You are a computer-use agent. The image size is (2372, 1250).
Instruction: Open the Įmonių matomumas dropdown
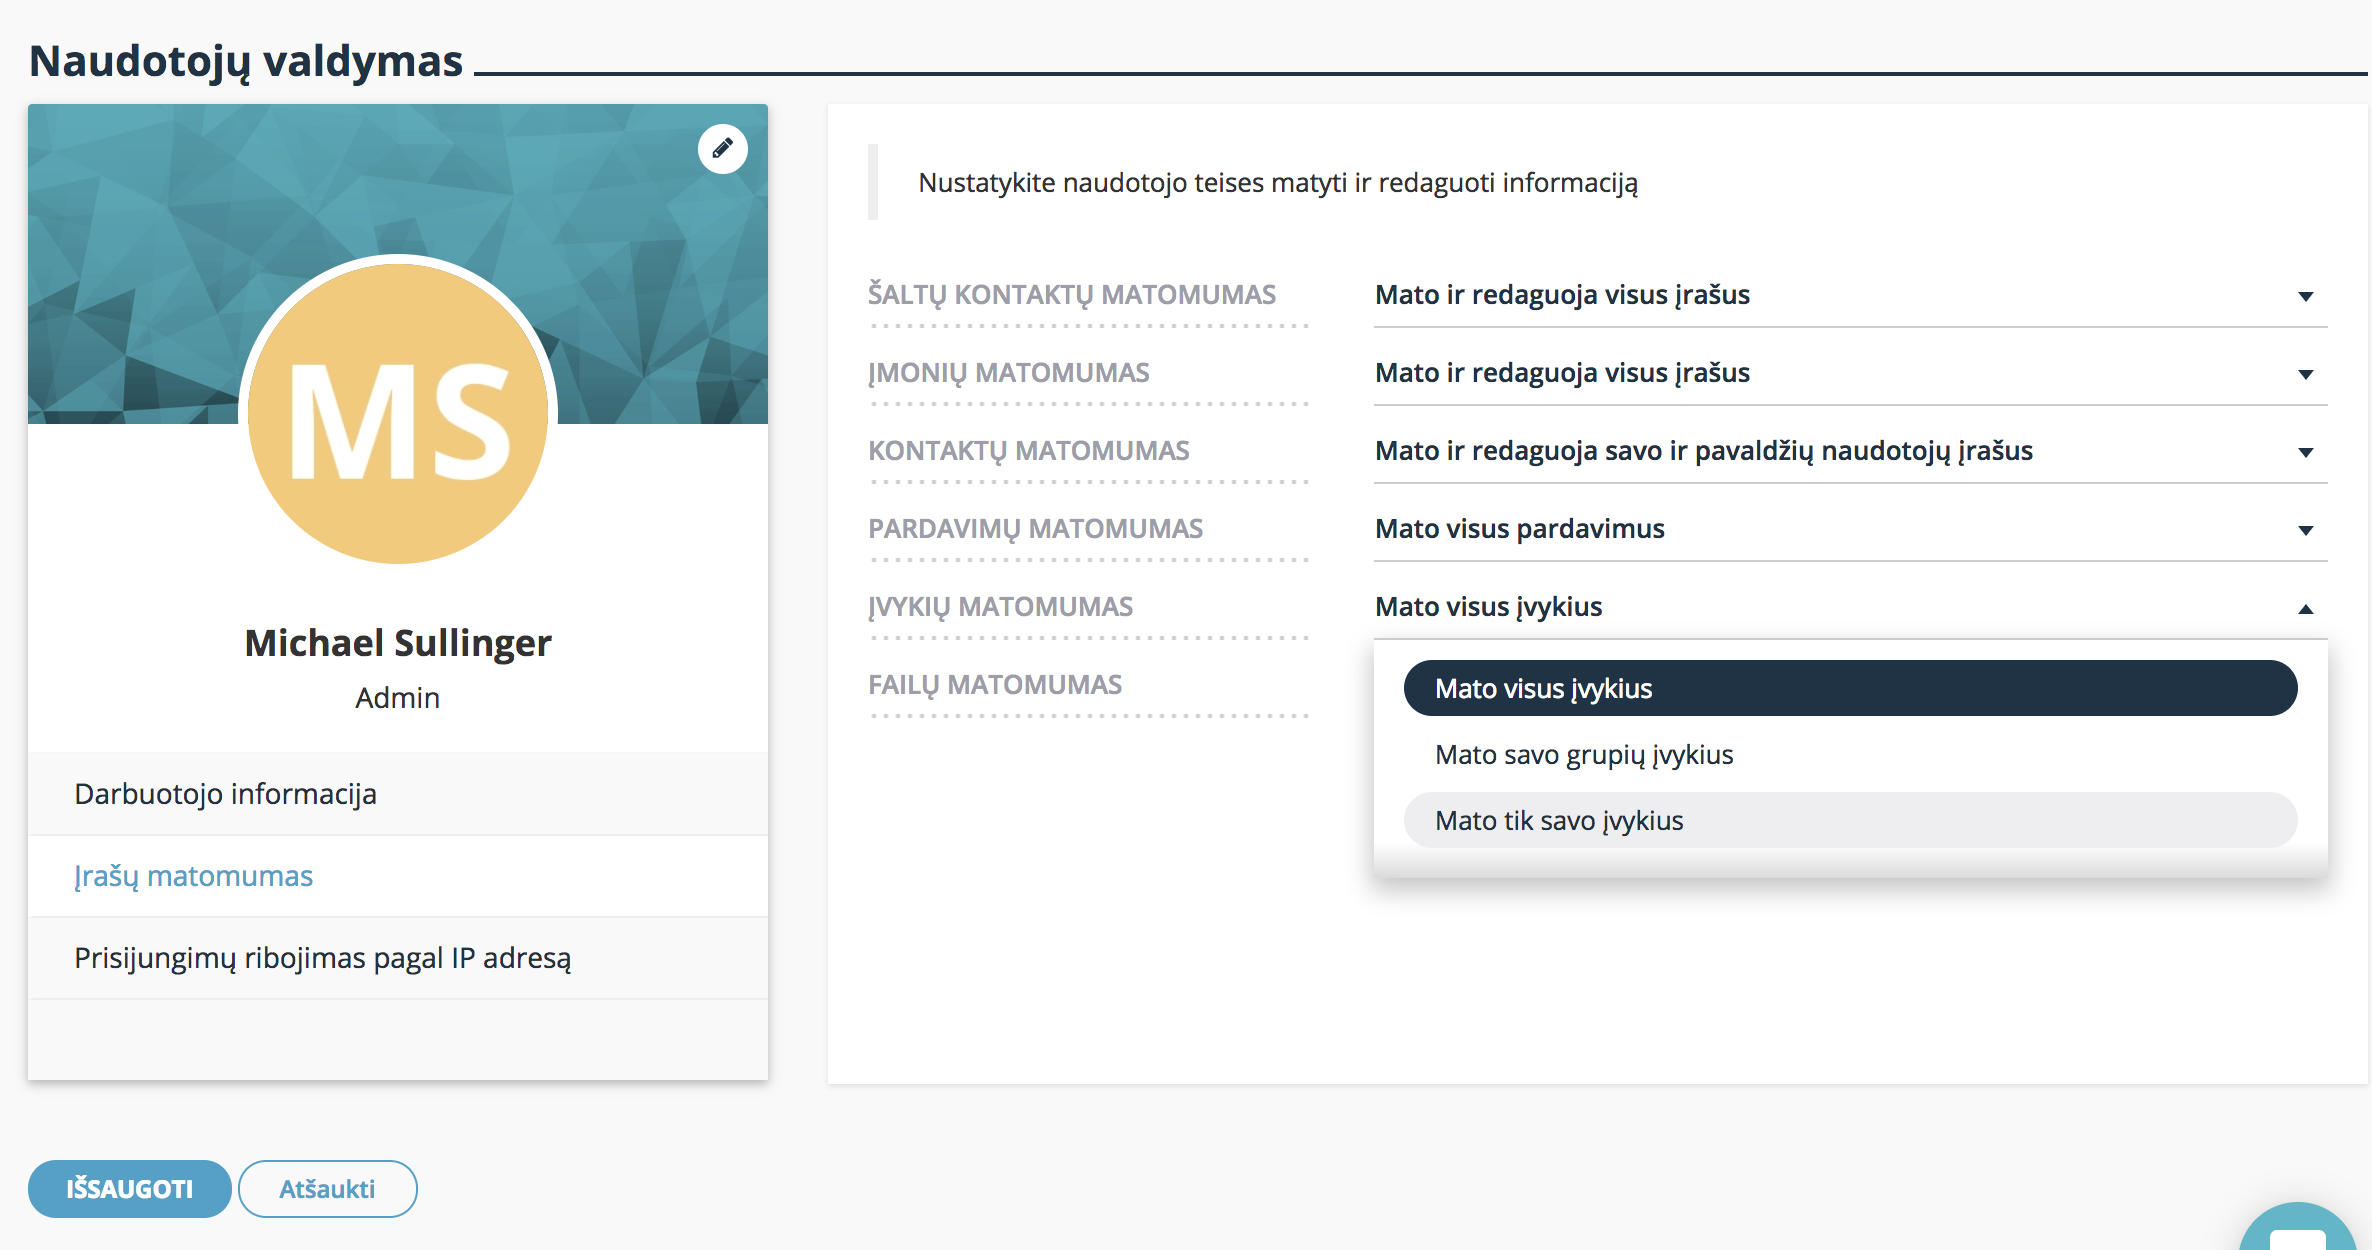point(1850,373)
